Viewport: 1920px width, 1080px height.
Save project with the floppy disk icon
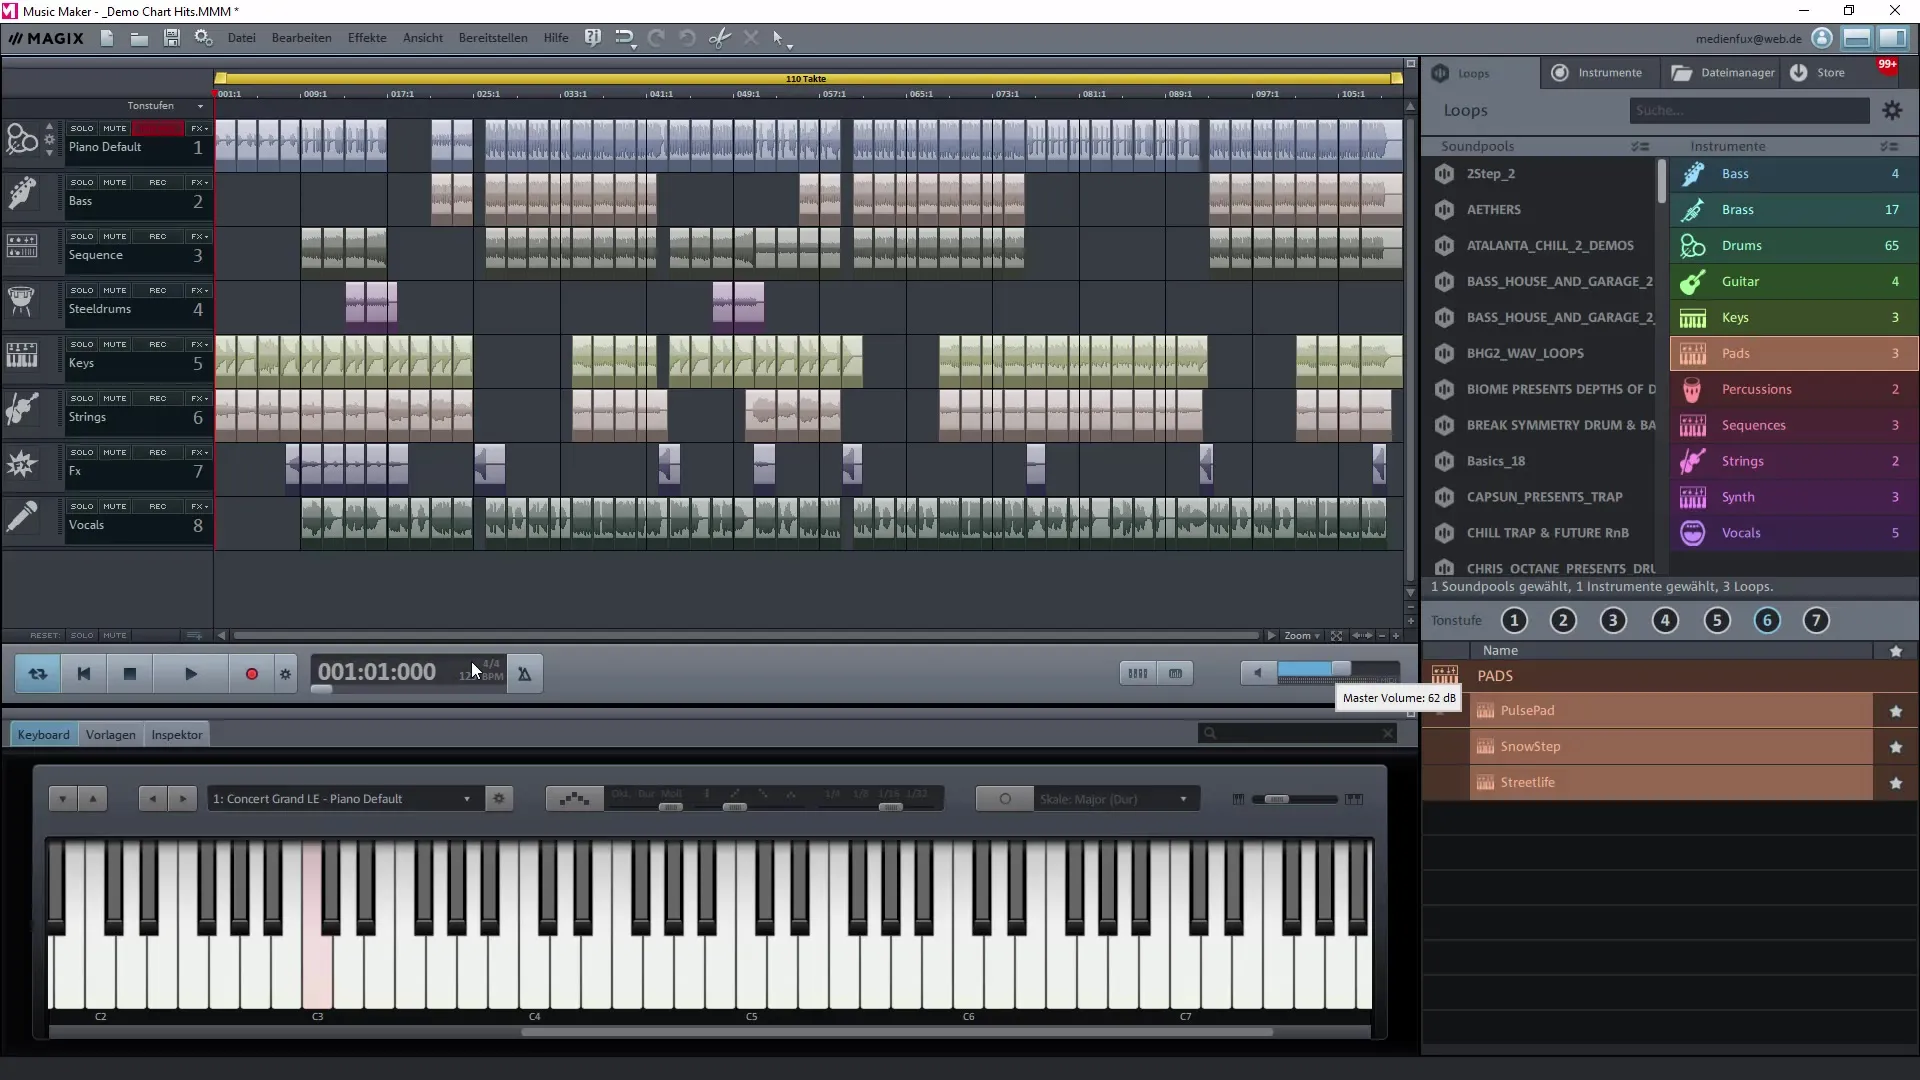[x=172, y=38]
